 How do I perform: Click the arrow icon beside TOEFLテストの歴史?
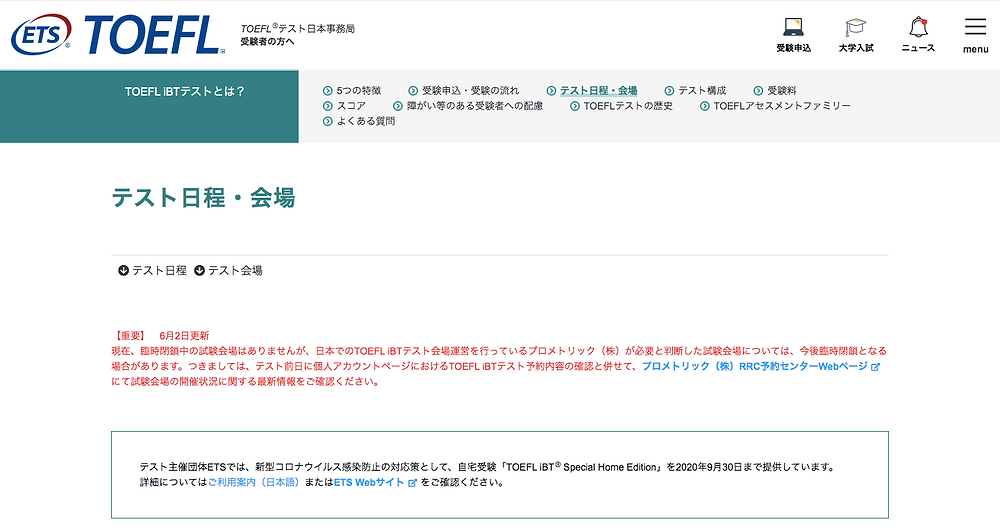click(x=575, y=106)
